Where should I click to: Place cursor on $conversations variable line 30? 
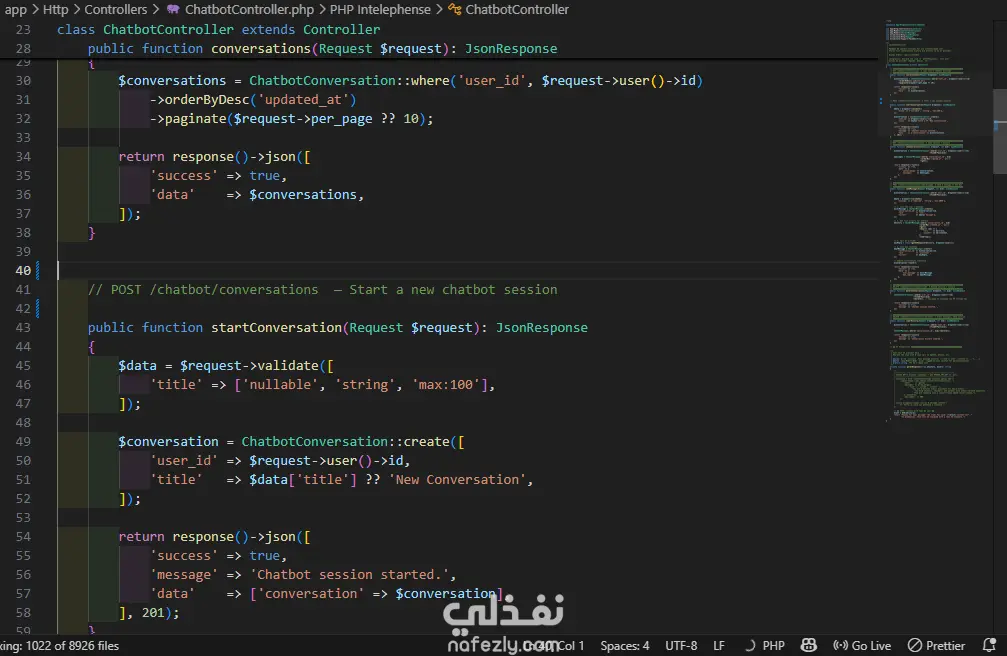pos(172,80)
